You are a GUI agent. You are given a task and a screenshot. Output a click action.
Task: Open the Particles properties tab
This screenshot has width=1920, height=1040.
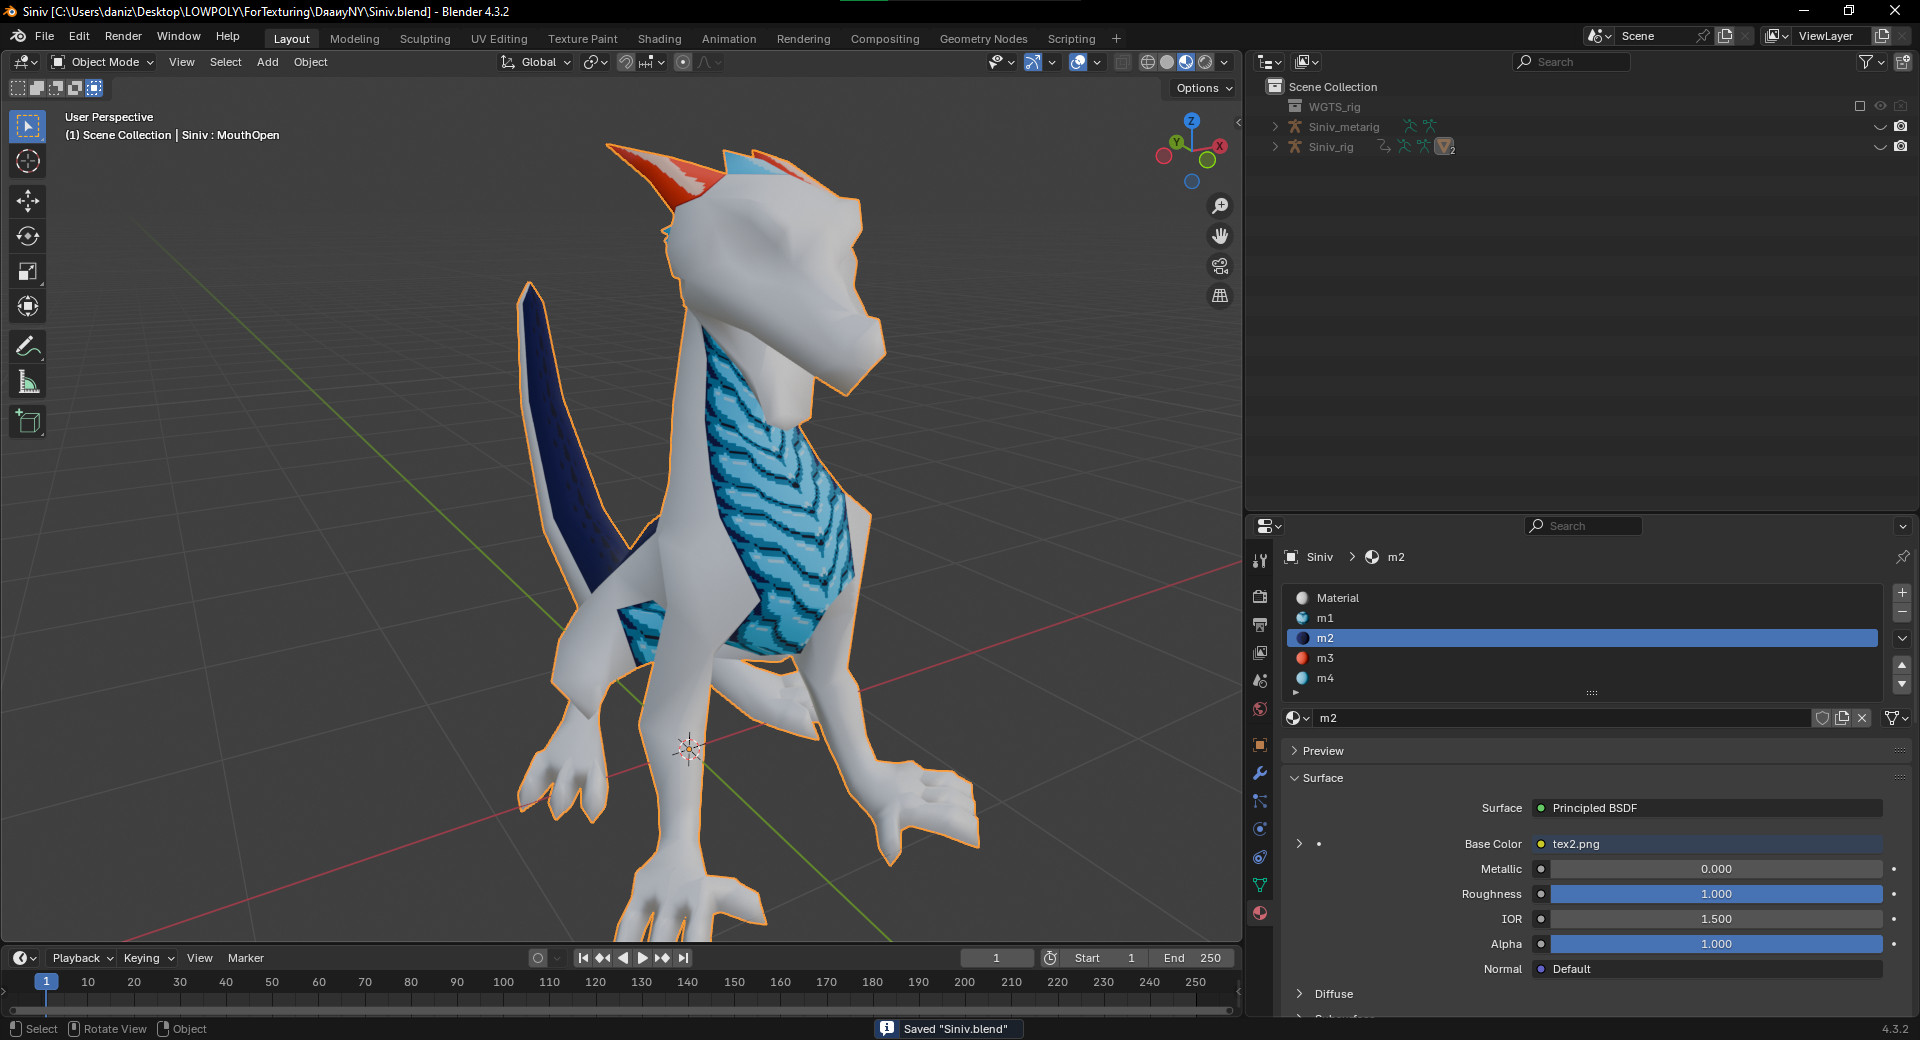pyautogui.click(x=1260, y=801)
